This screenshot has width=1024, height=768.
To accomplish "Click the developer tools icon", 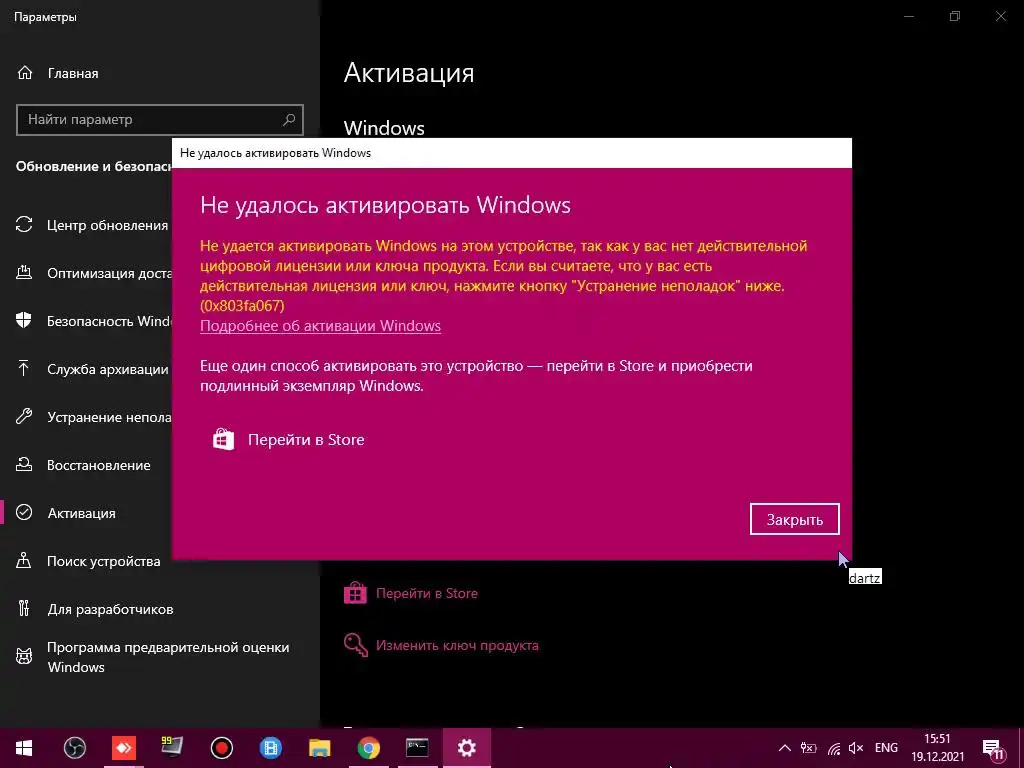I will (x=24, y=609).
